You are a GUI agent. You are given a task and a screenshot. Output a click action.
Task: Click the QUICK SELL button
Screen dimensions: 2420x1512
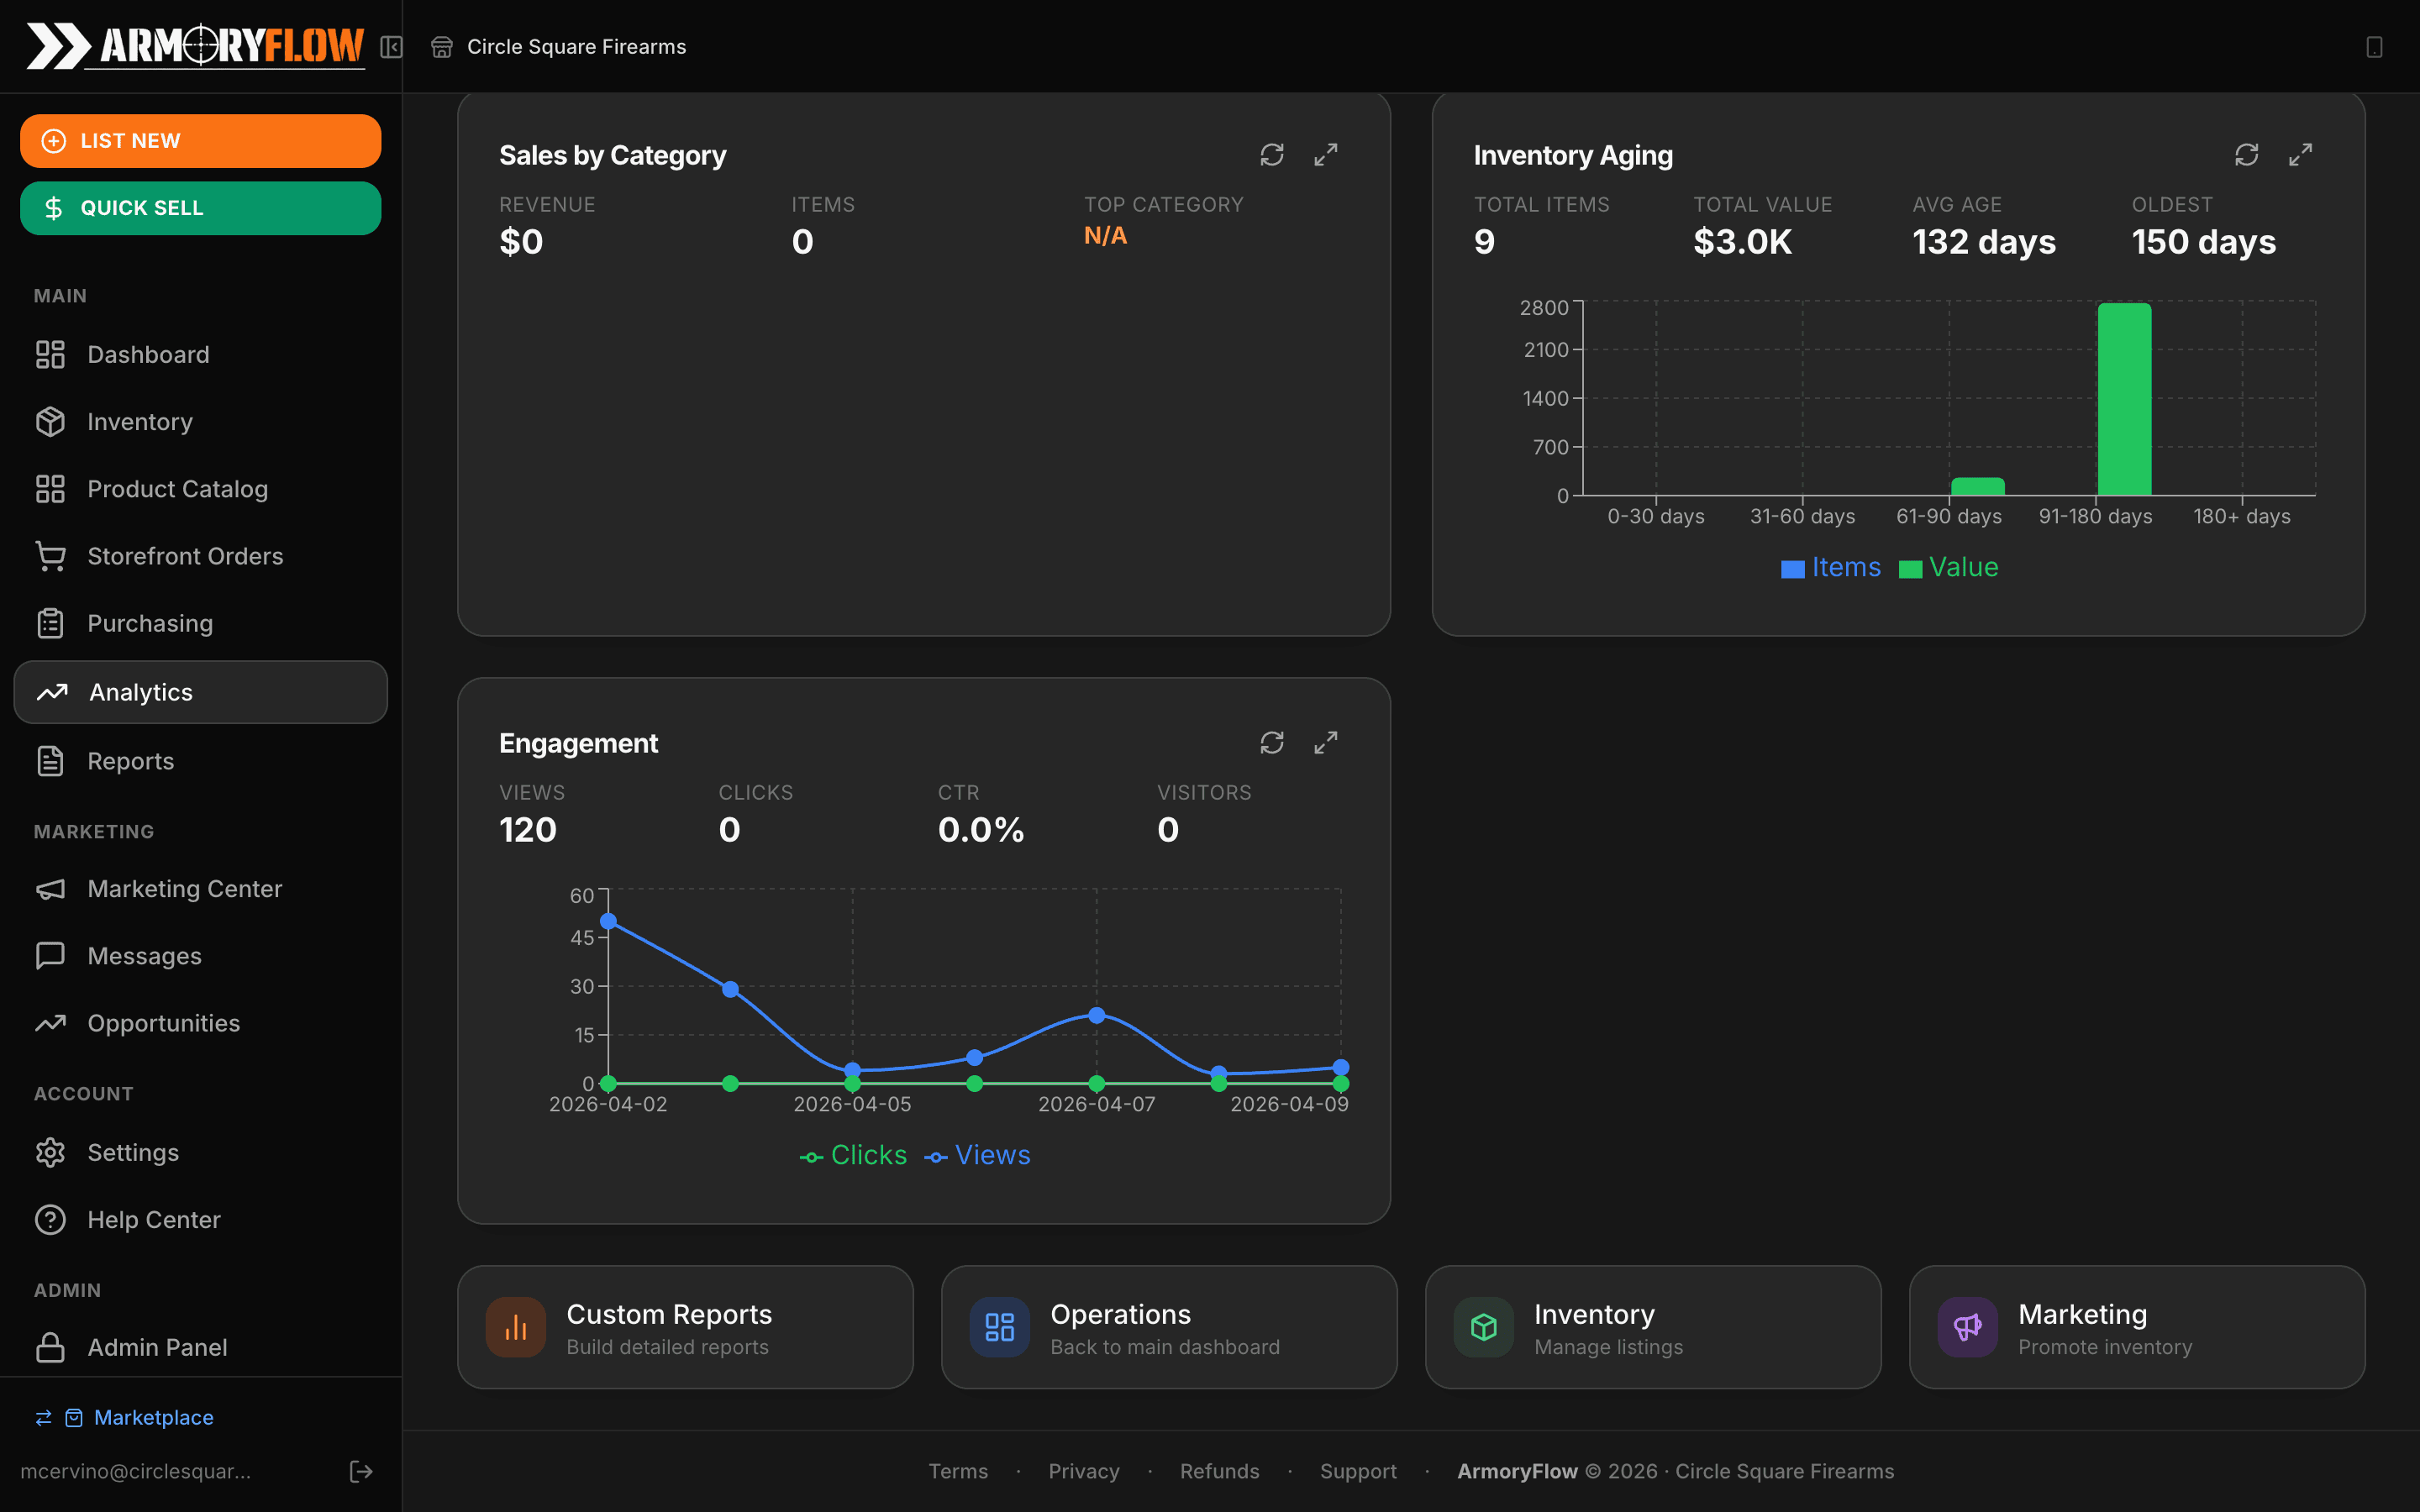(x=200, y=208)
